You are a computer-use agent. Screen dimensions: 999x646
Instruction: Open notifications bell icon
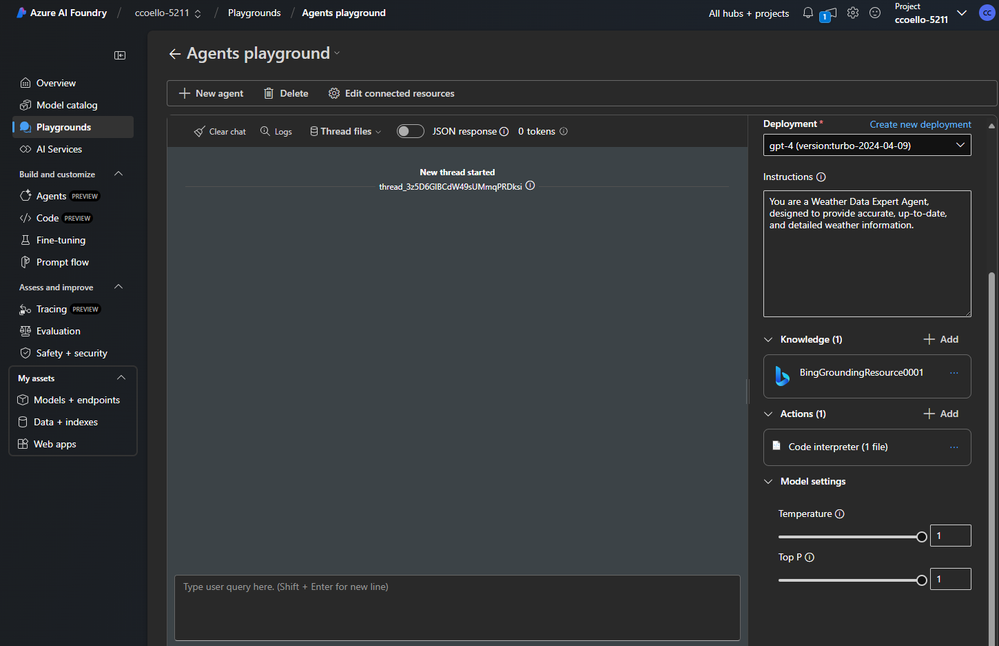pyautogui.click(x=808, y=13)
